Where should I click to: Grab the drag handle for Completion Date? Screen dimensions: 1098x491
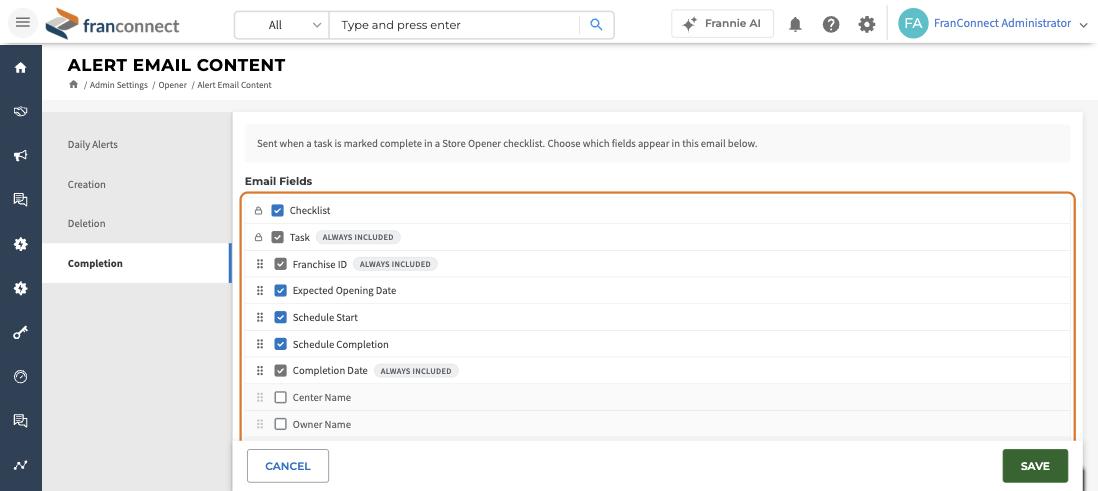click(x=260, y=371)
